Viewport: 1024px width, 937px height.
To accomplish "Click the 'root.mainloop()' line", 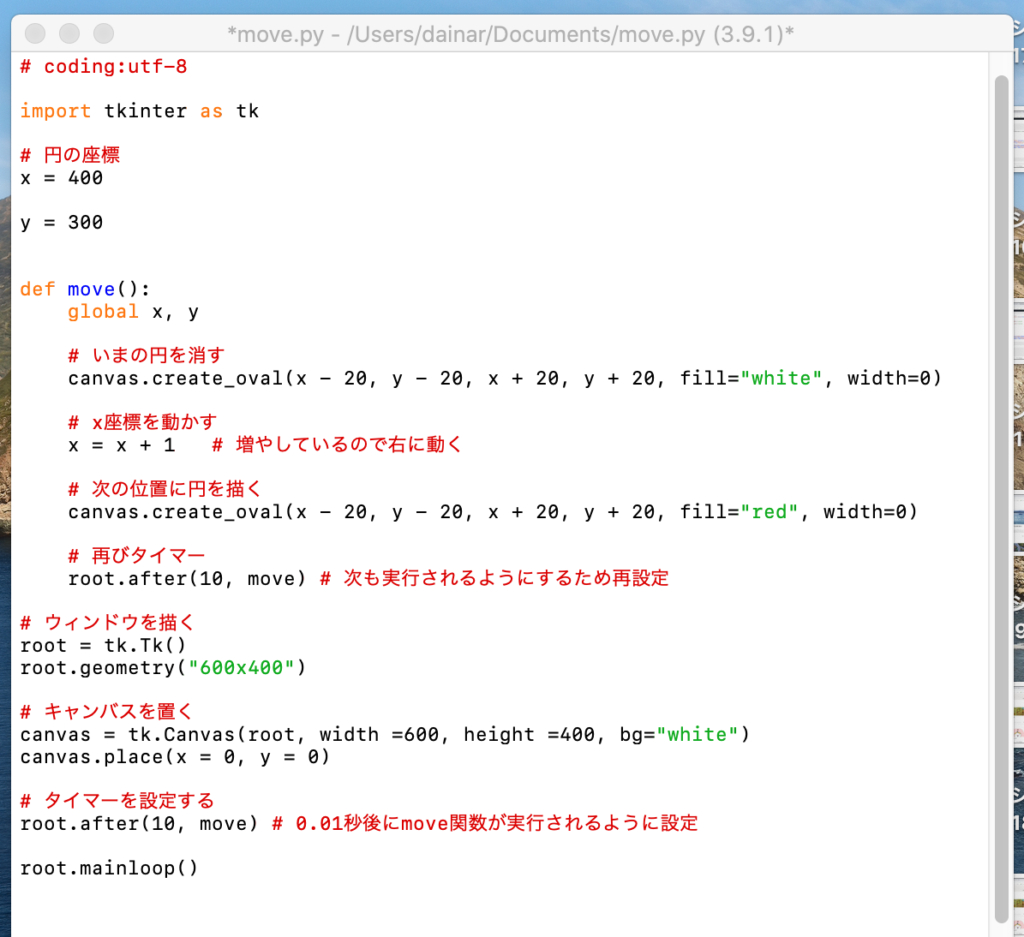I will [109, 868].
